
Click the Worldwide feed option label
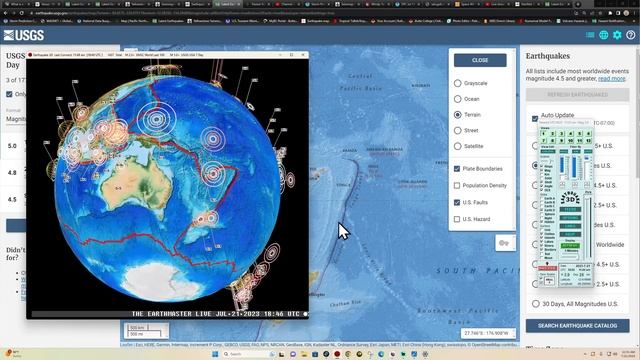pyautogui.click(x=610, y=244)
